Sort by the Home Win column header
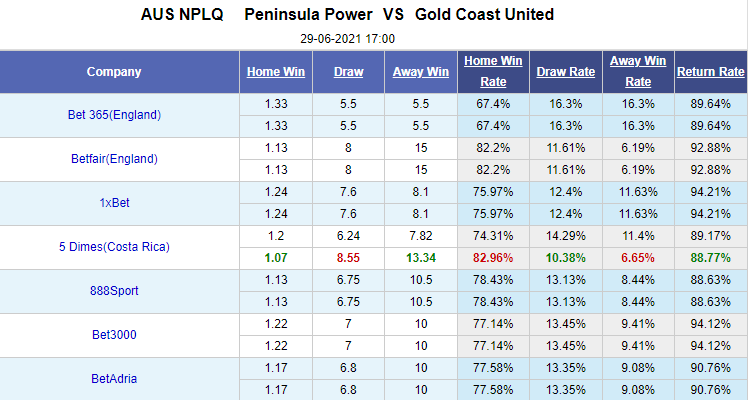The height and width of the screenshot is (400, 749). click(x=276, y=72)
